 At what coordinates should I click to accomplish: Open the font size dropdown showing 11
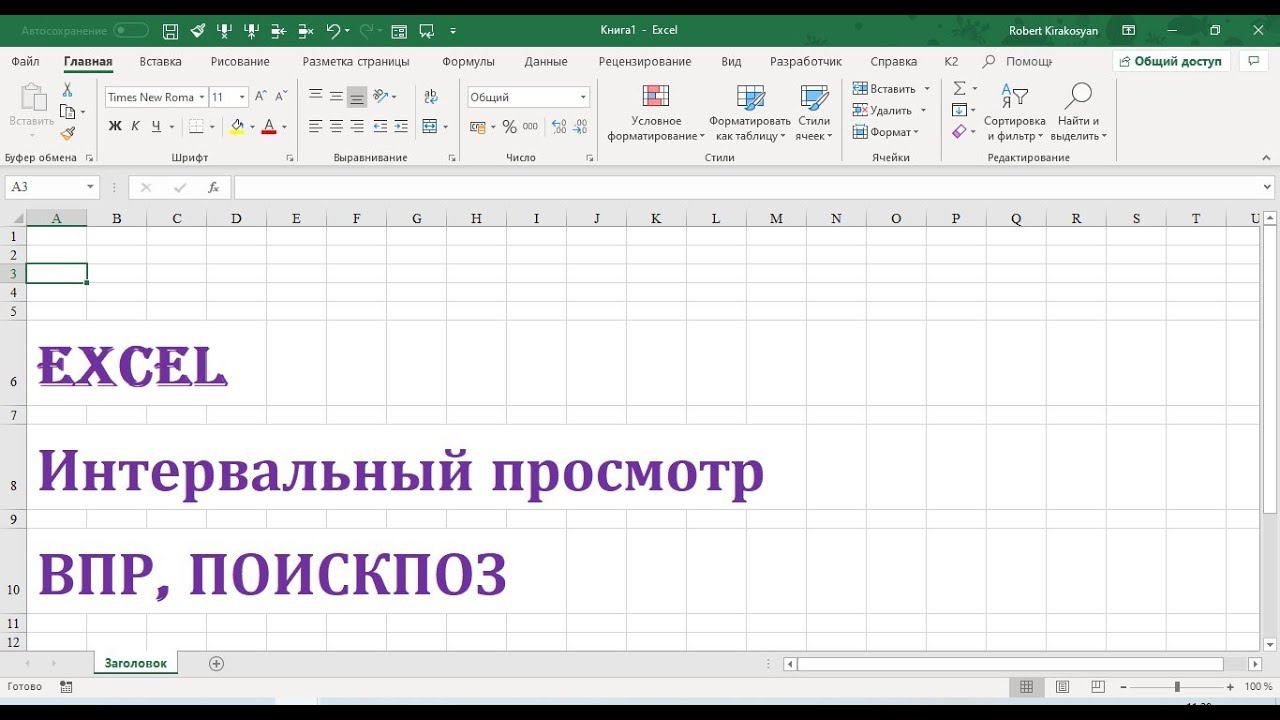click(242, 97)
